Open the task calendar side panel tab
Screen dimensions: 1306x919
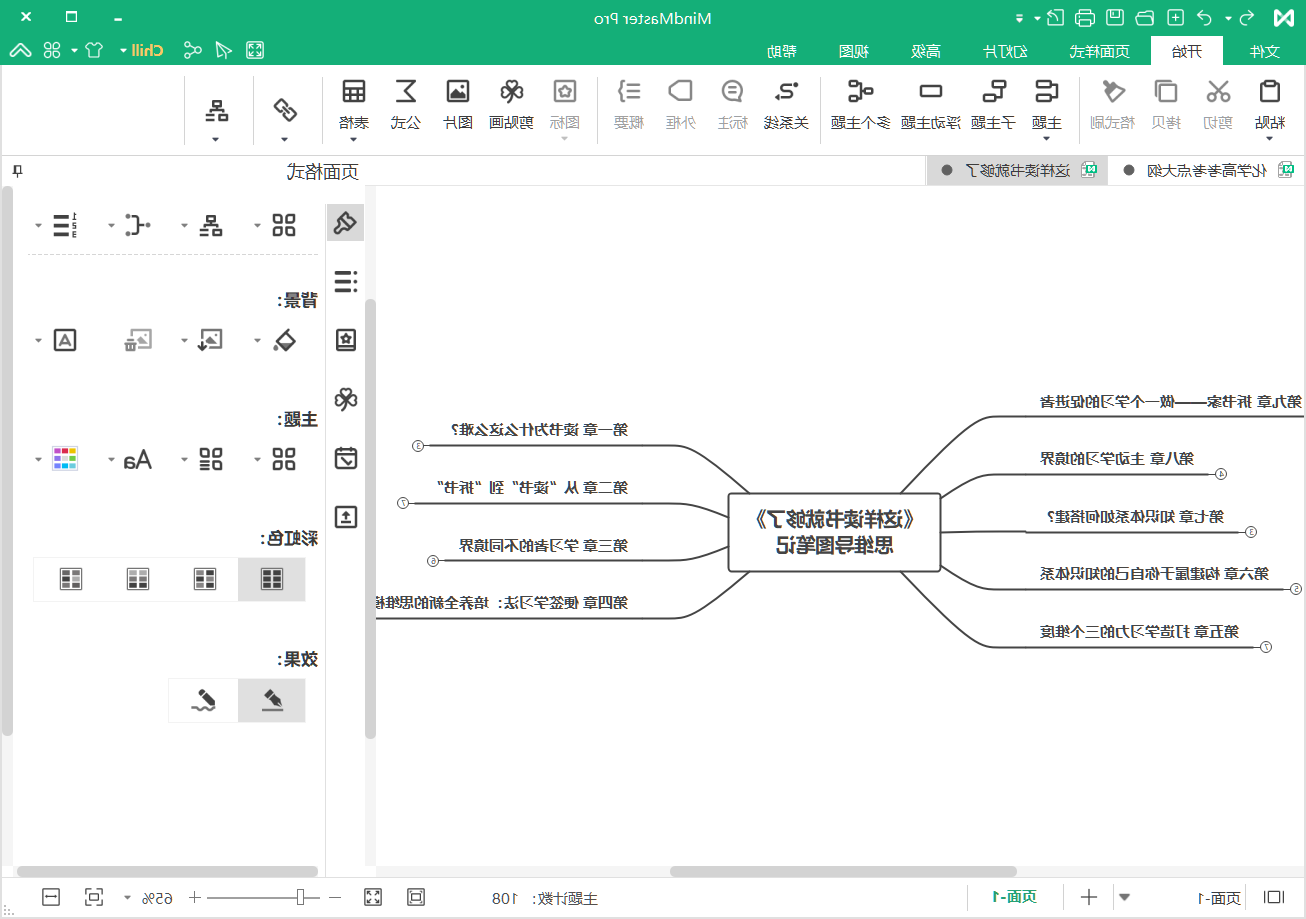pyautogui.click(x=346, y=458)
